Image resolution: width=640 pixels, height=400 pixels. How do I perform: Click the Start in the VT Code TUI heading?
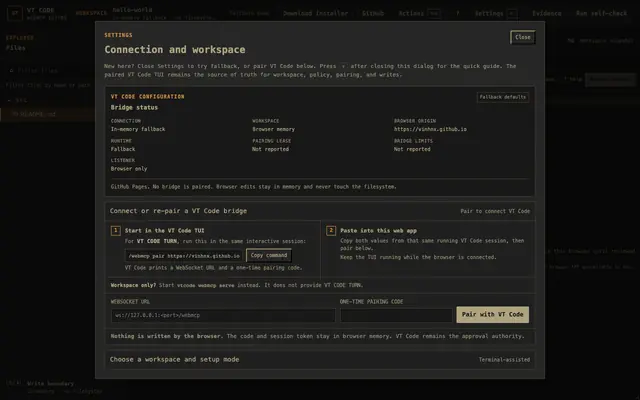[x=164, y=231]
